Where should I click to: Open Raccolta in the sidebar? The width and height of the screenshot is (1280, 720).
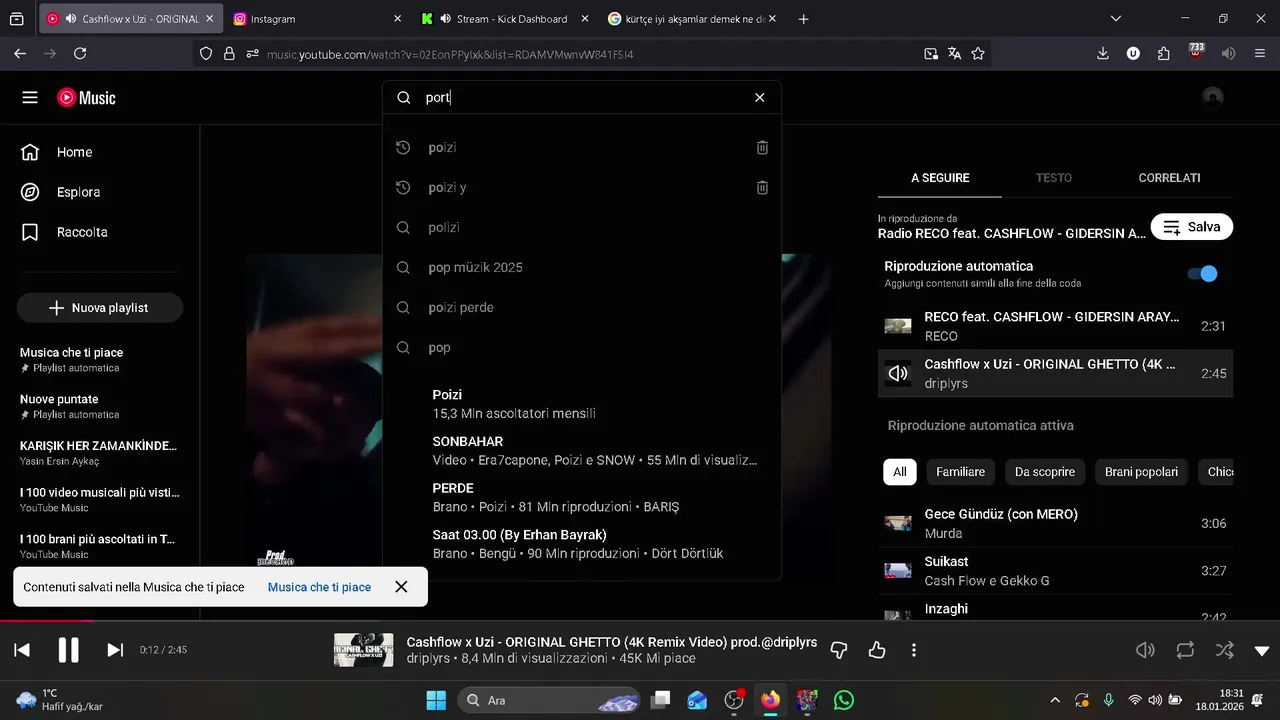100,232
